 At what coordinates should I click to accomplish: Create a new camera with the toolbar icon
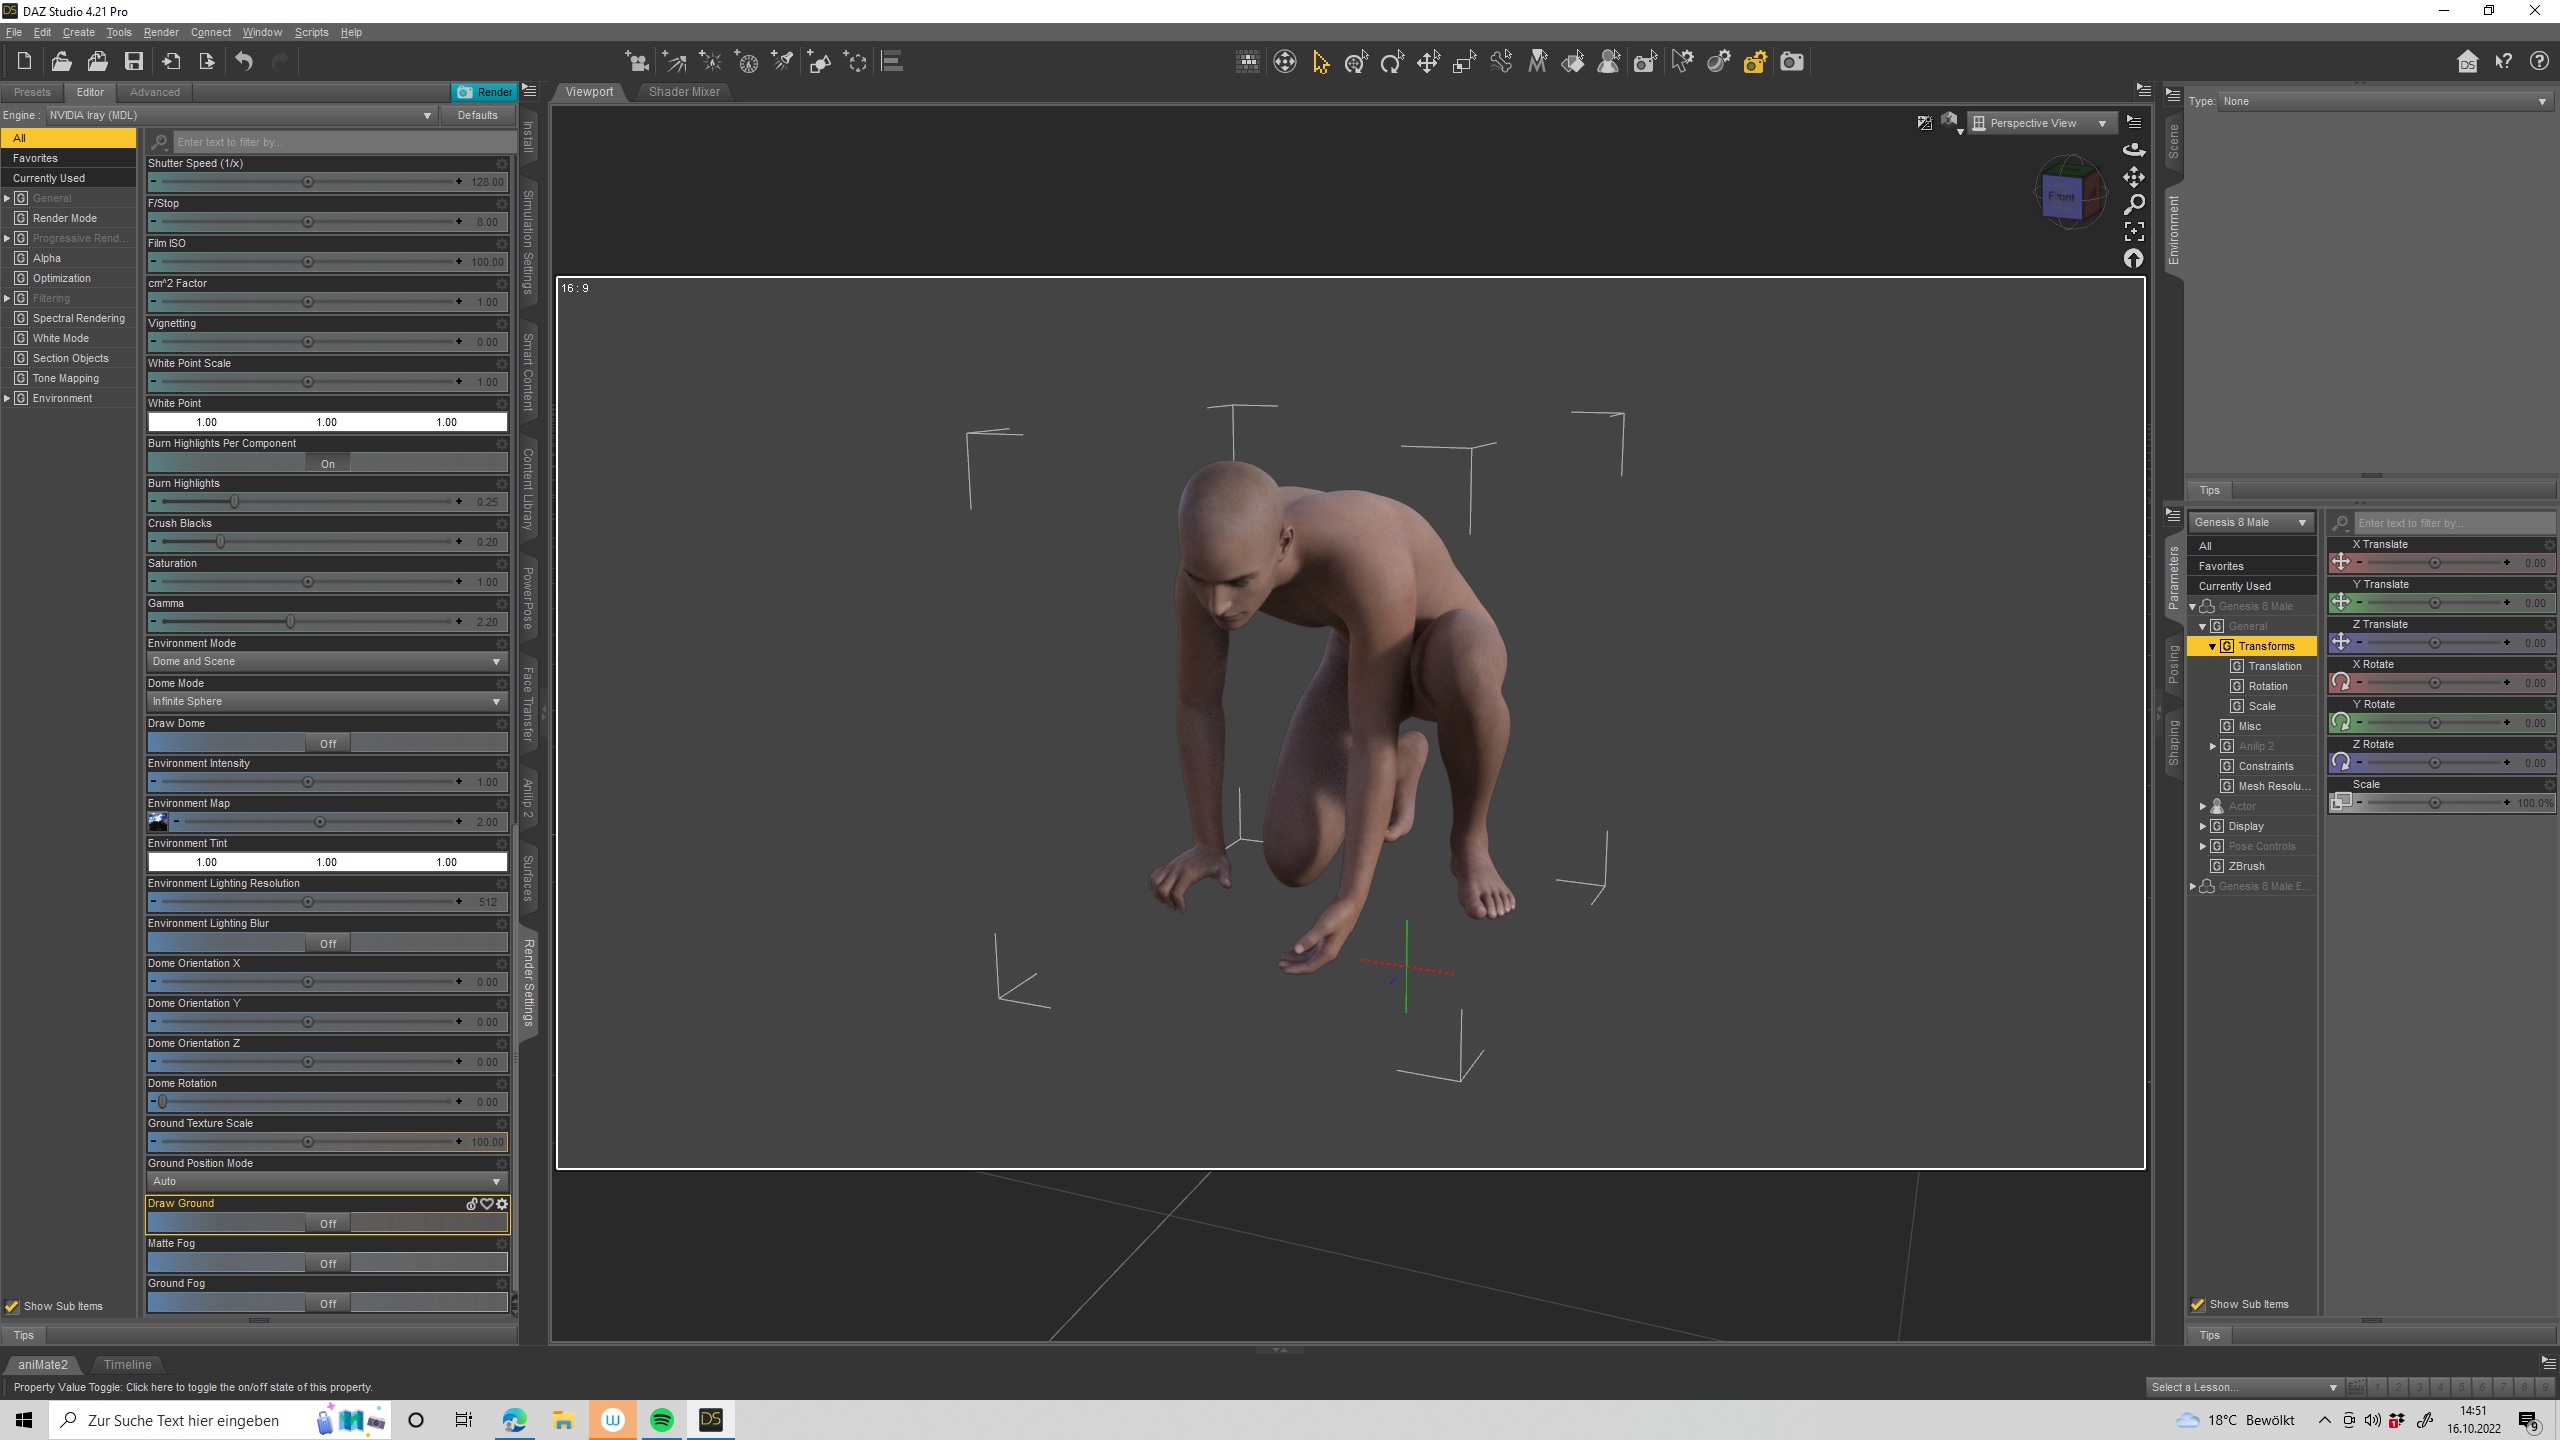click(x=637, y=62)
